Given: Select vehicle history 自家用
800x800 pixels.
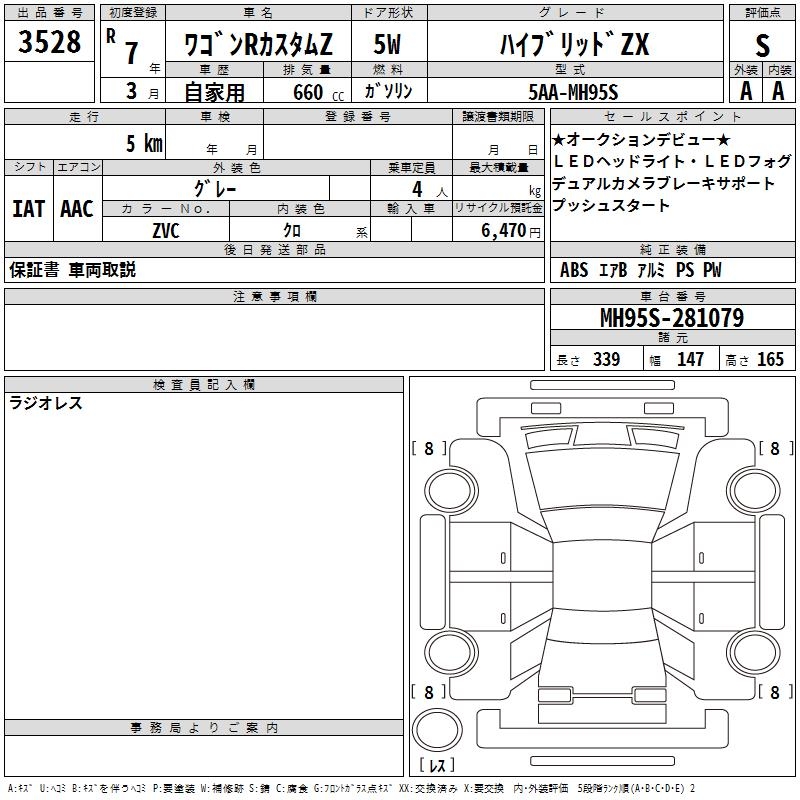Looking at the screenshot, I should (214, 92).
